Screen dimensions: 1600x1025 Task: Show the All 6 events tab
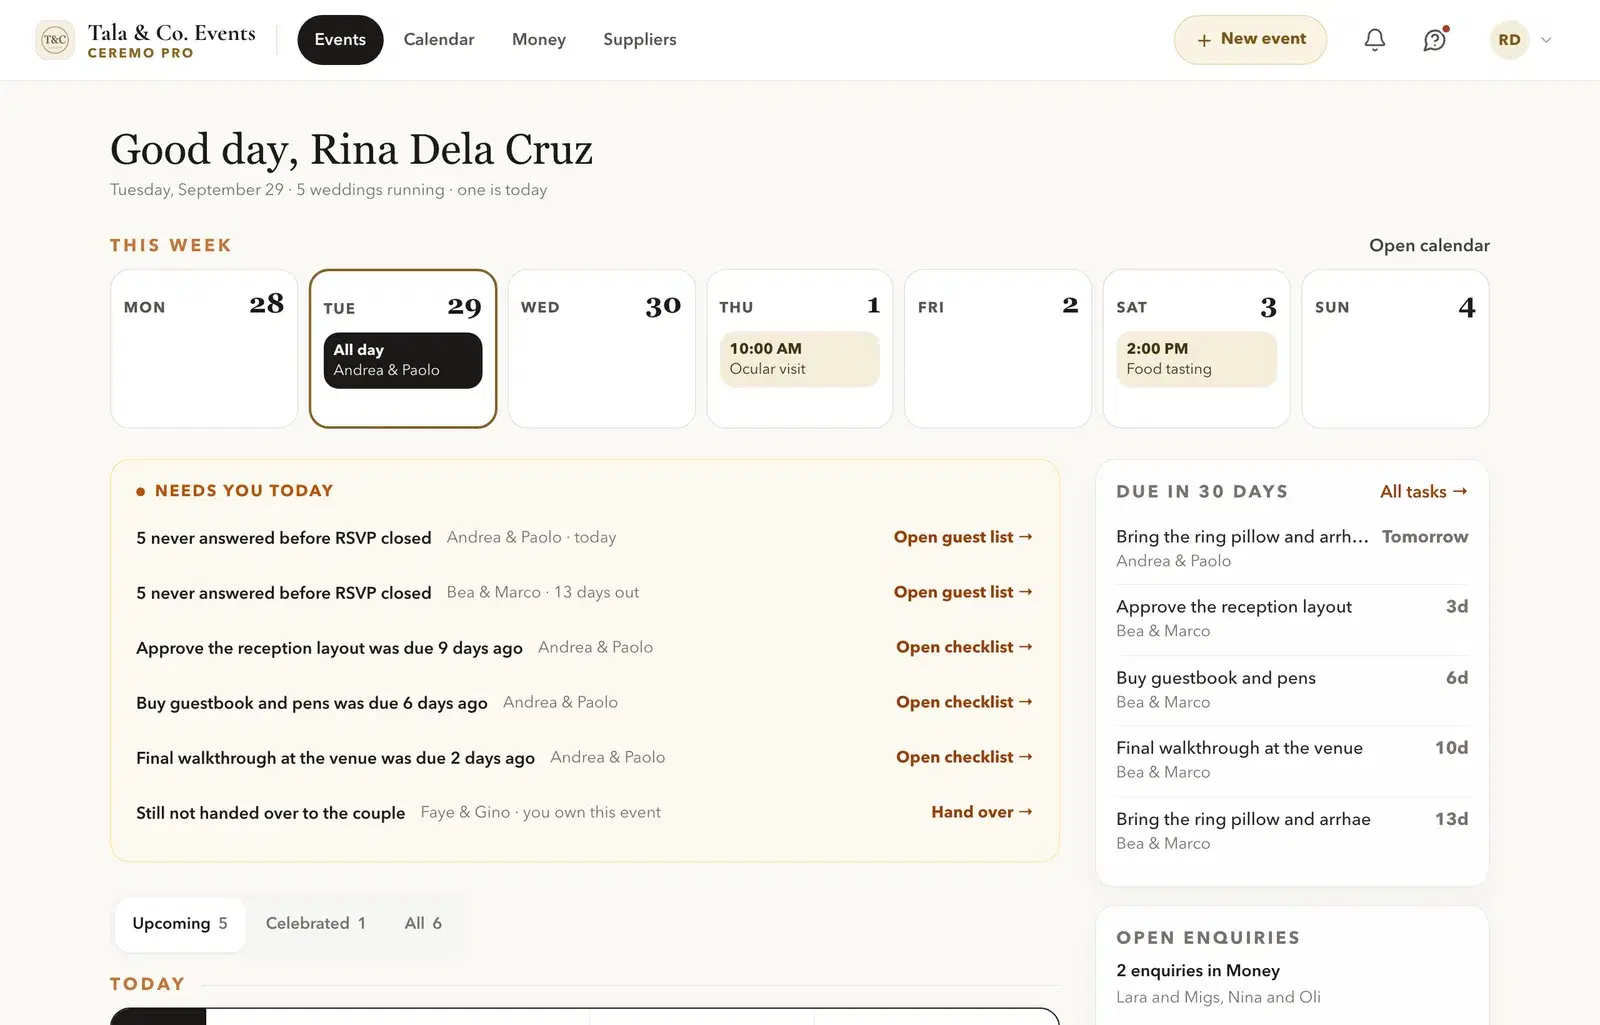pyautogui.click(x=423, y=923)
